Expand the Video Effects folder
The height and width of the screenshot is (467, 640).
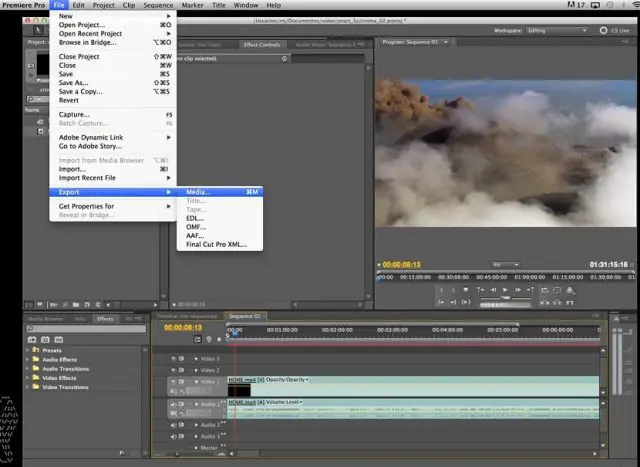tap(28, 378)
